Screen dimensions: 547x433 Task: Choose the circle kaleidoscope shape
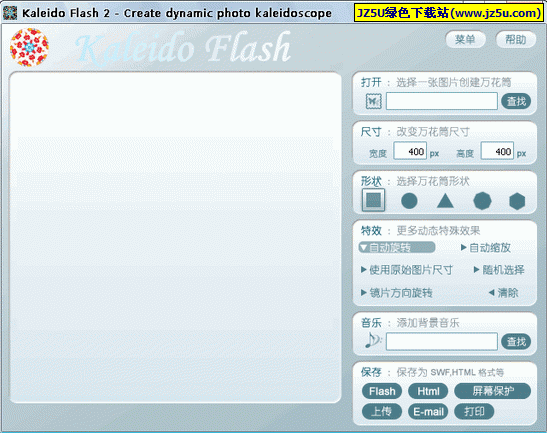[x=409, y=201]
